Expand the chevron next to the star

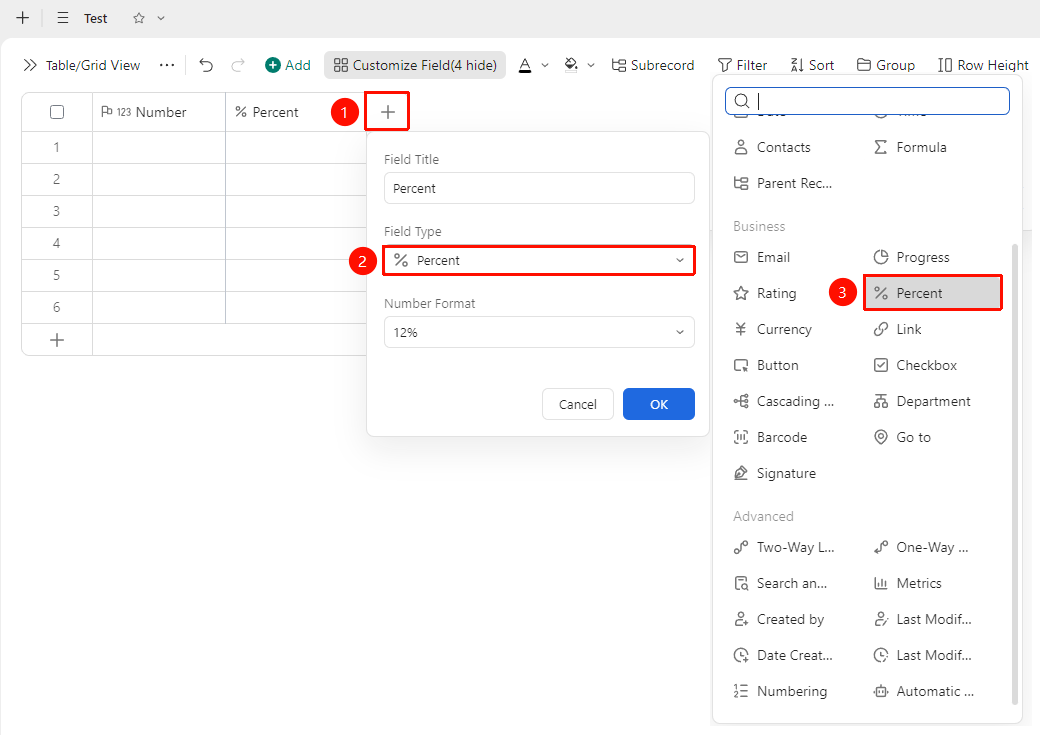[161, 18]
